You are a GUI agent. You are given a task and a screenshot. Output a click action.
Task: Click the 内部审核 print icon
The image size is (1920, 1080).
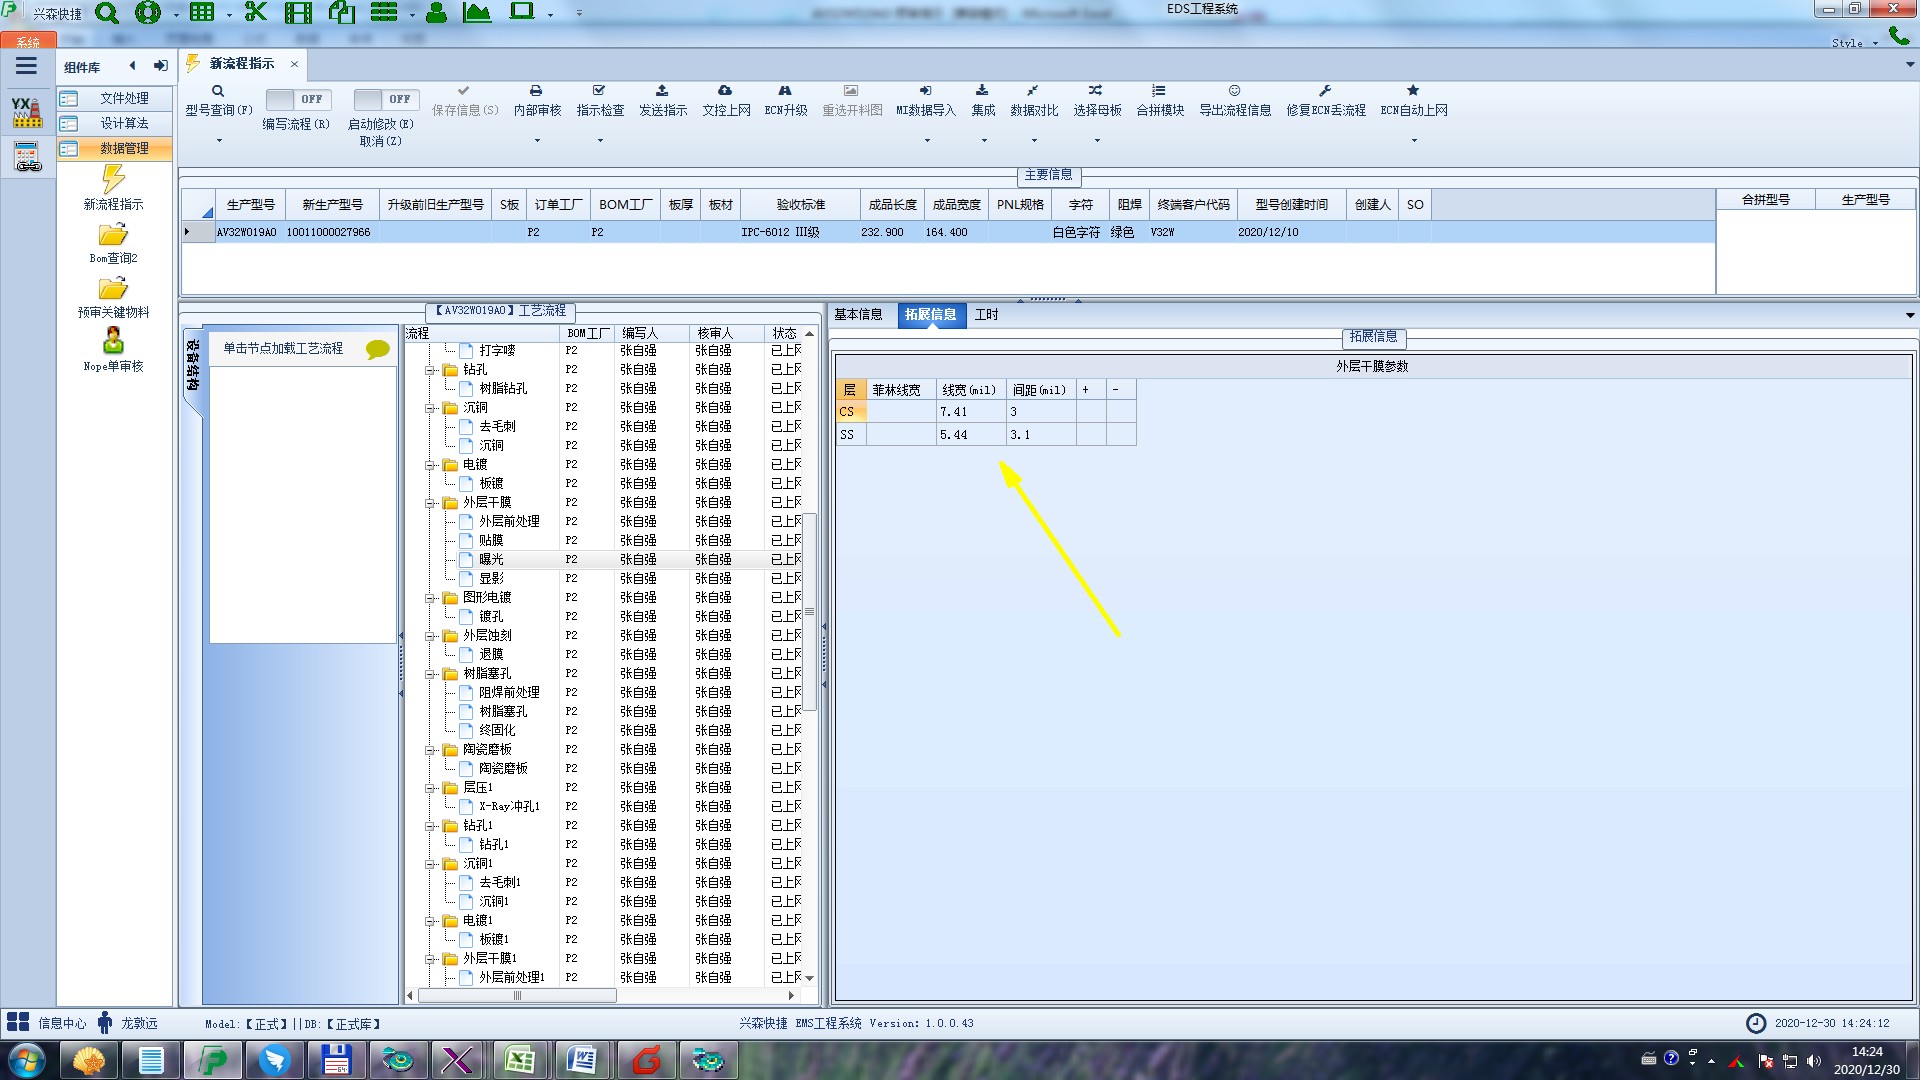tap(536, 91)
